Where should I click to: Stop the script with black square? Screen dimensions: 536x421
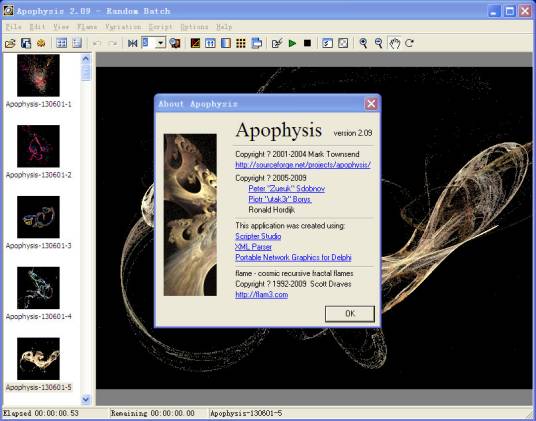click(307, 43)
